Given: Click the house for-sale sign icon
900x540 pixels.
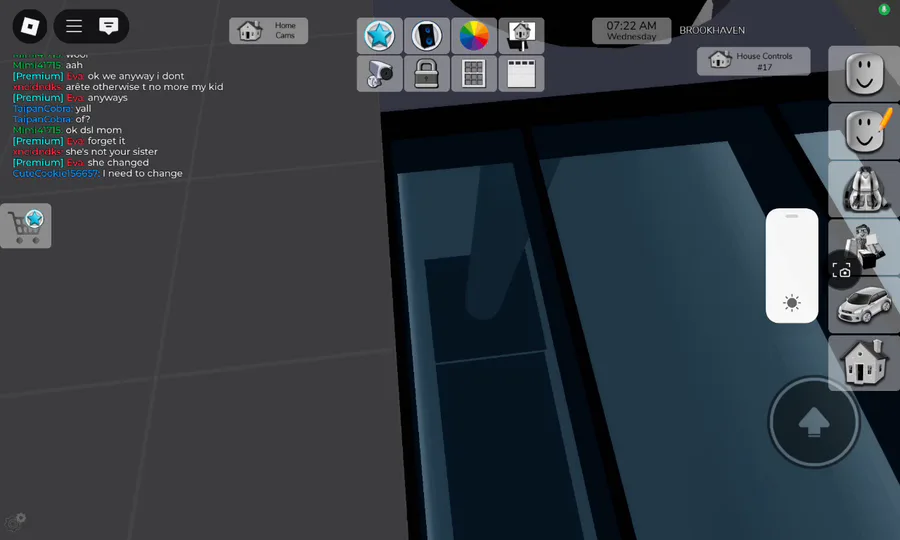Looking at the screenshot, I should (x=521, y=36).
